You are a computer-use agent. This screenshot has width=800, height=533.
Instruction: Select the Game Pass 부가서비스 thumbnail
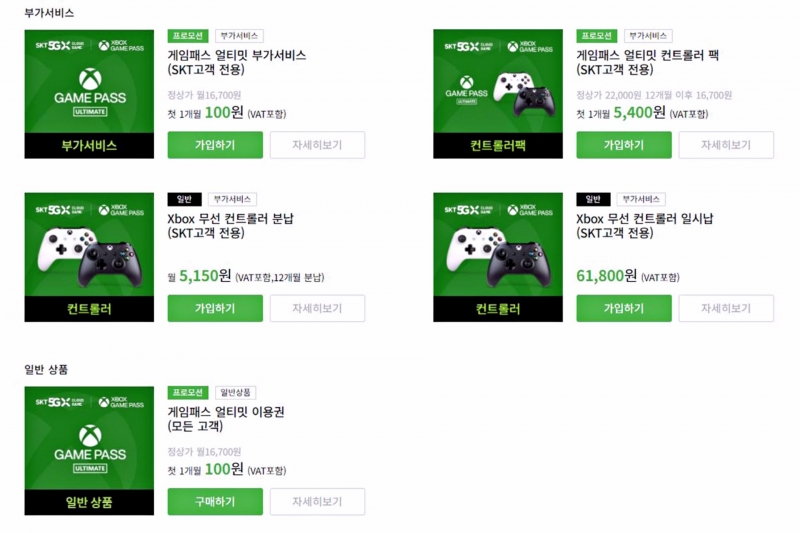pyautogui.click(x=89, y=94)
